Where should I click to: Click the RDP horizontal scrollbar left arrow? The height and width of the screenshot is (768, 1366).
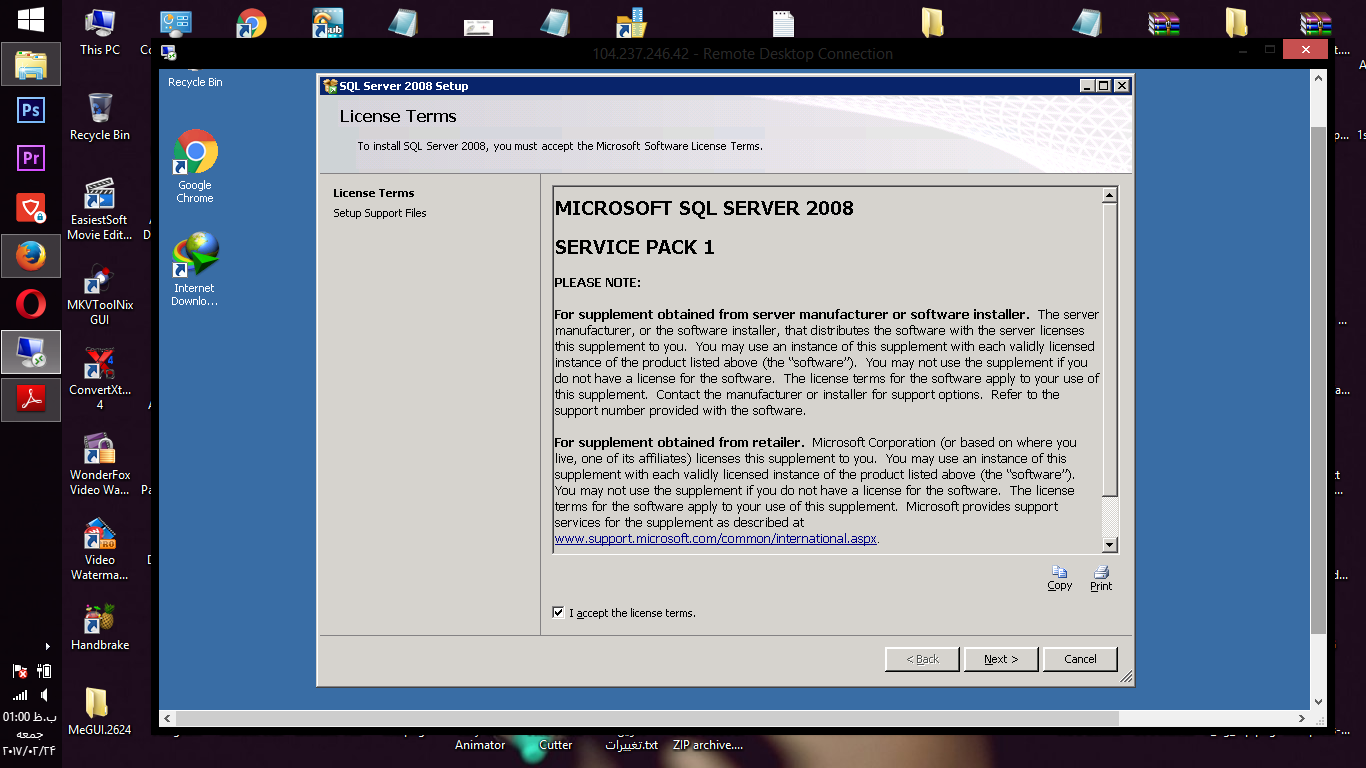168,718
